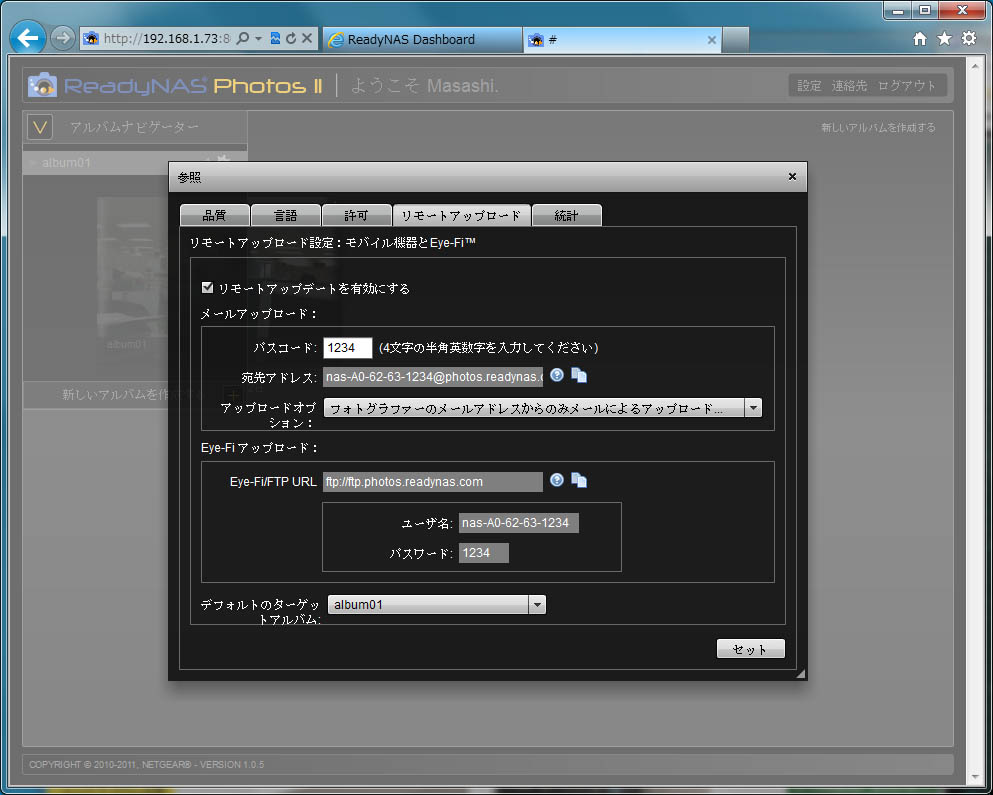993x795 pixels.
Task: Open browser home icon
Action: tap(920, 39)
